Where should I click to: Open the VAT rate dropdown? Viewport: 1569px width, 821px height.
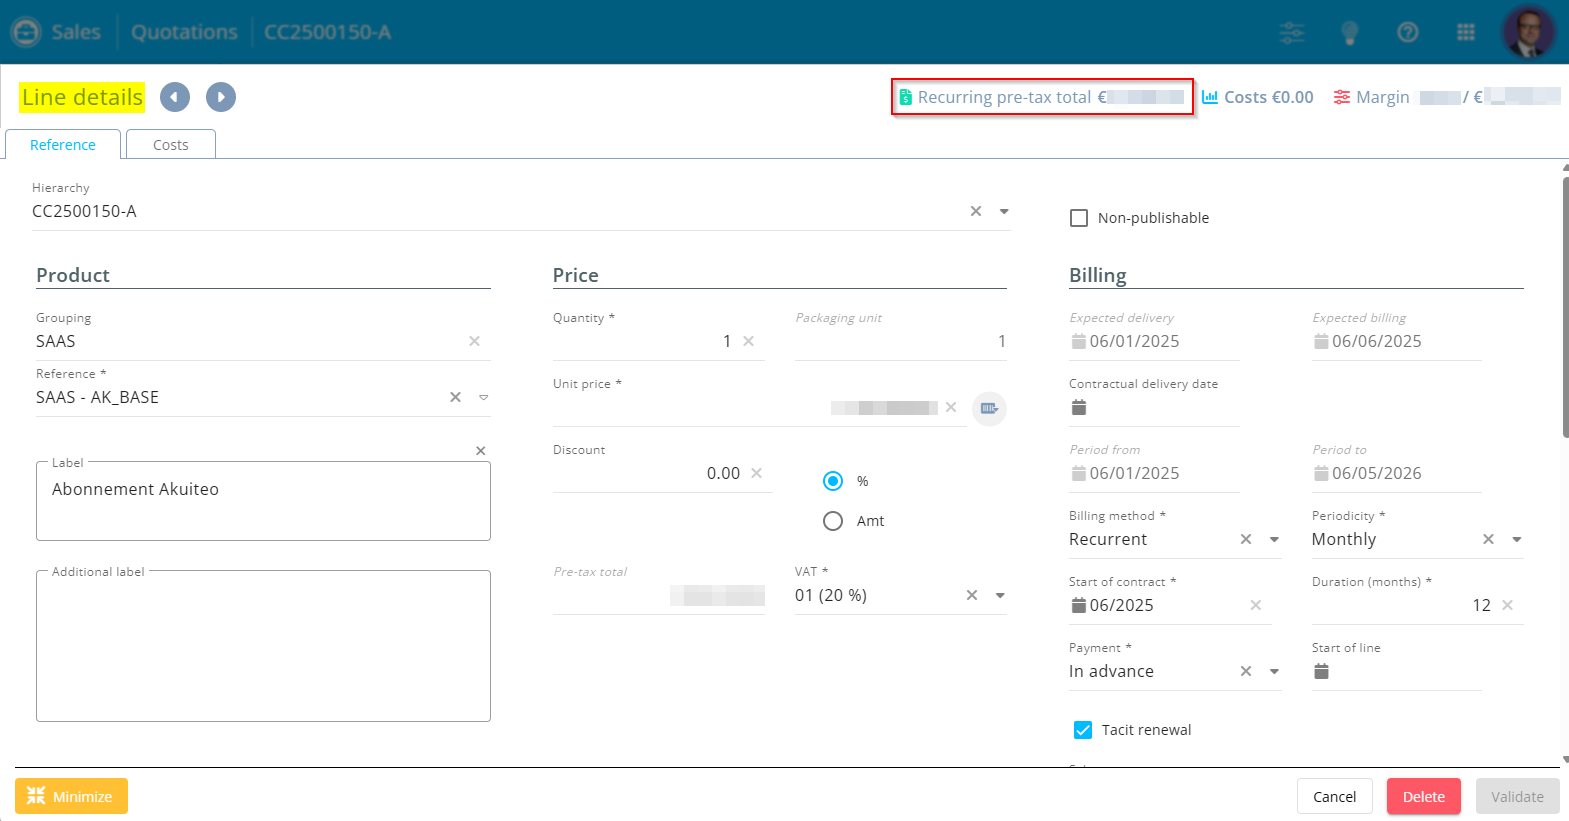1000,596
